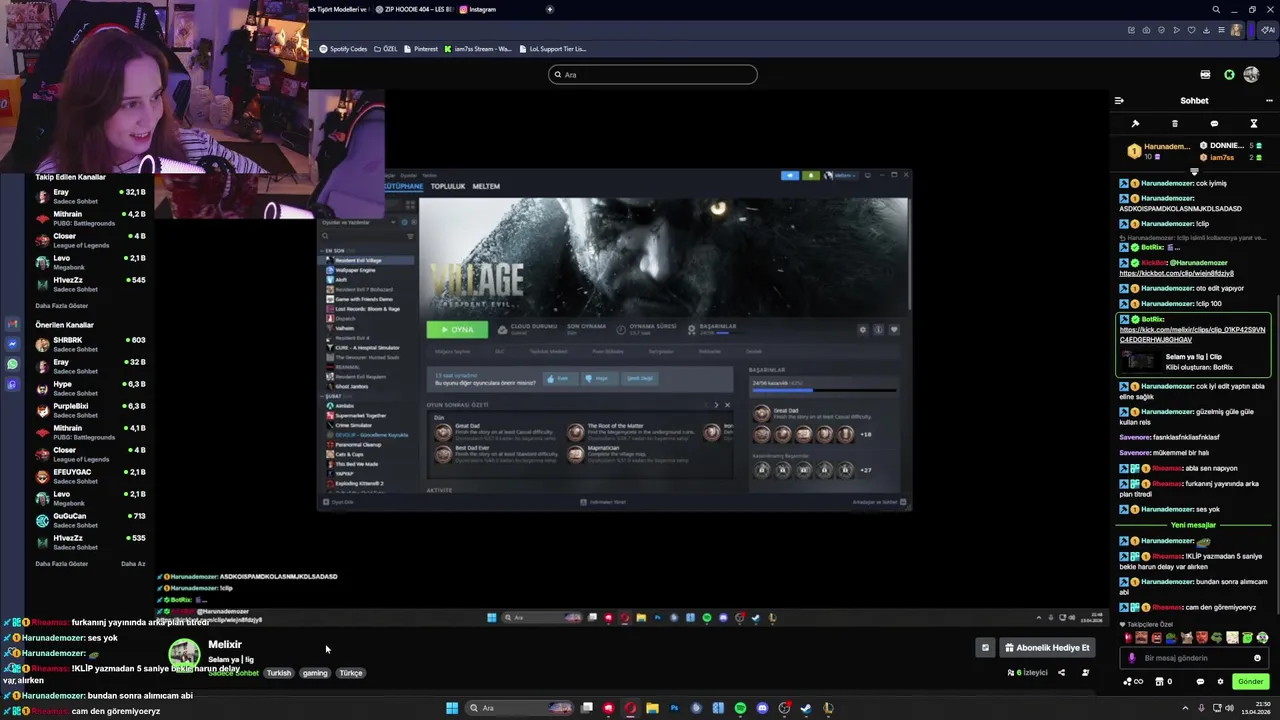Open the 'LoL Support Tier Li...' bookmark
The image size is (1280, 720).
tap(552, 49)
